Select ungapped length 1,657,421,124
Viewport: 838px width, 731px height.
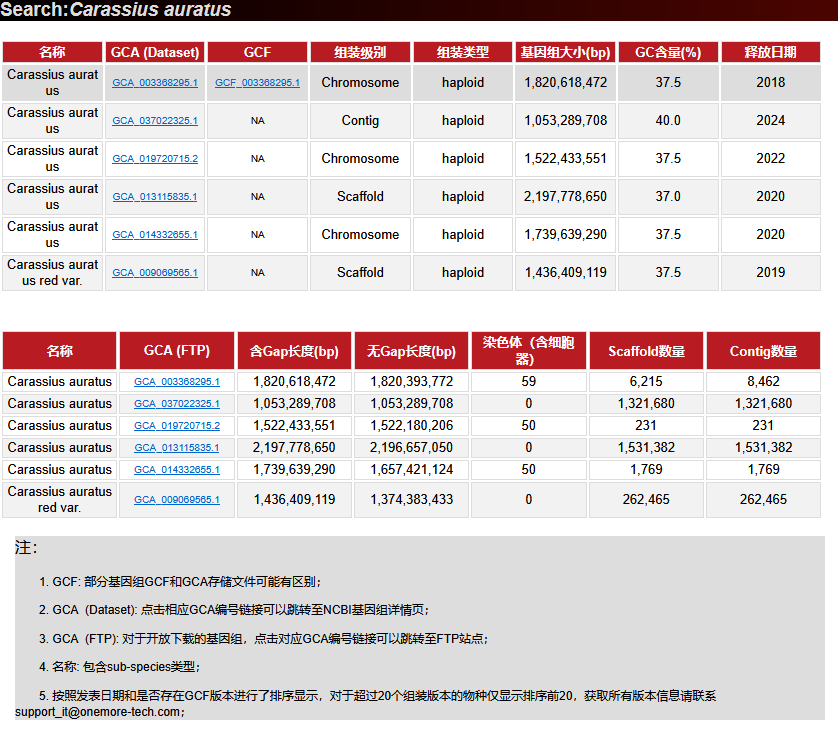[412, 470]
